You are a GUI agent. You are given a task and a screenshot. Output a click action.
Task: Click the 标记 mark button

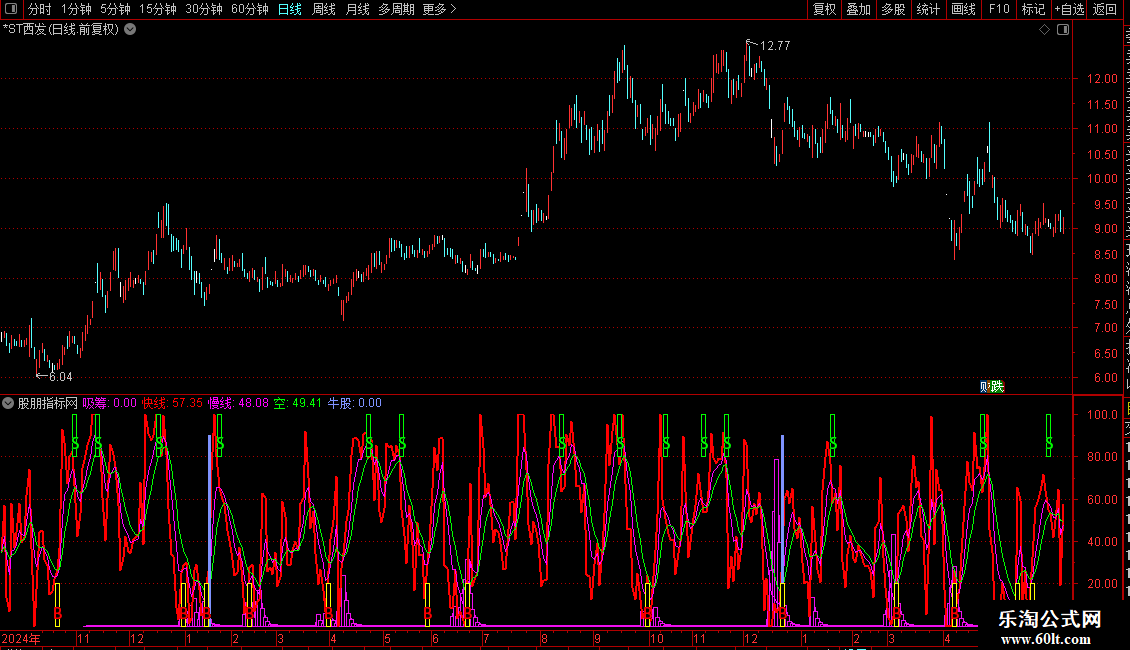coord(1033,9)
